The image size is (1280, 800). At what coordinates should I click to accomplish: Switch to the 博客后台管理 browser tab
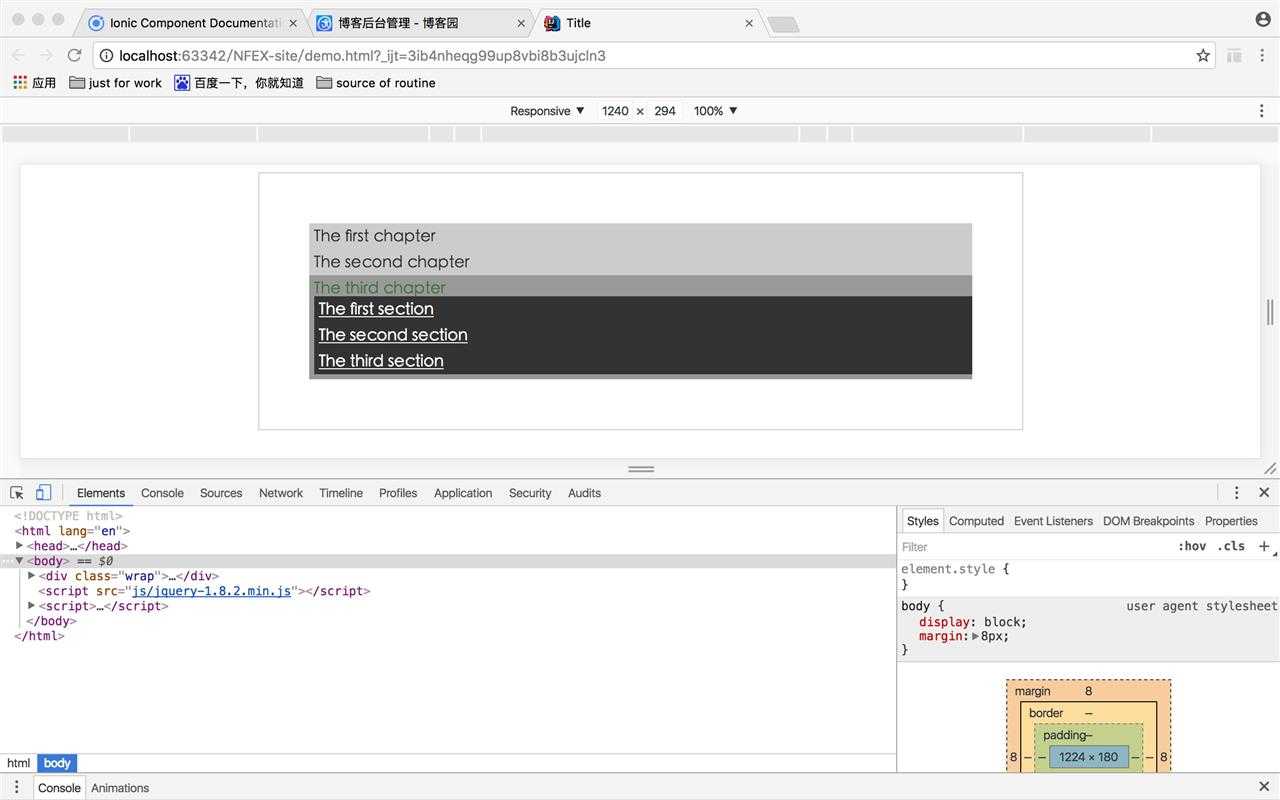[x=421, y=23]
